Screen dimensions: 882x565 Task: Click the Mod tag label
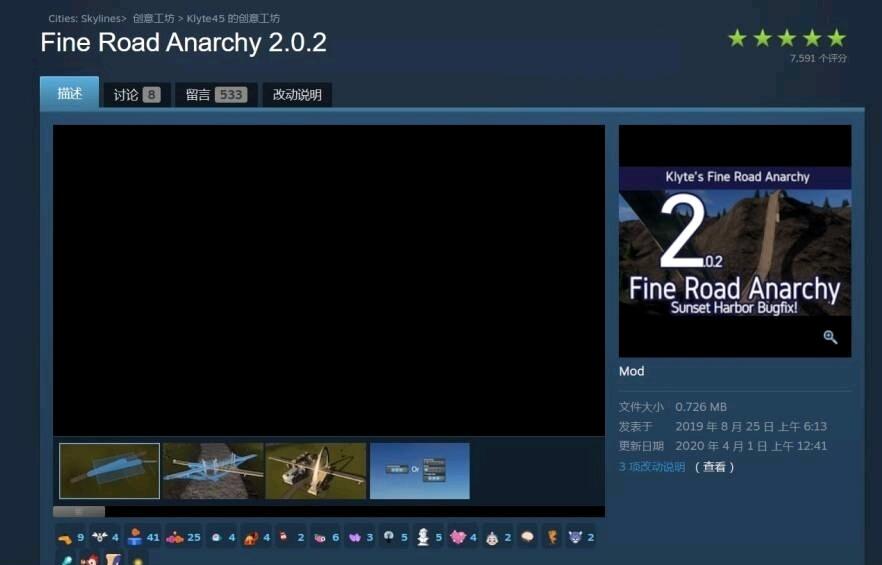coord(632,371)
